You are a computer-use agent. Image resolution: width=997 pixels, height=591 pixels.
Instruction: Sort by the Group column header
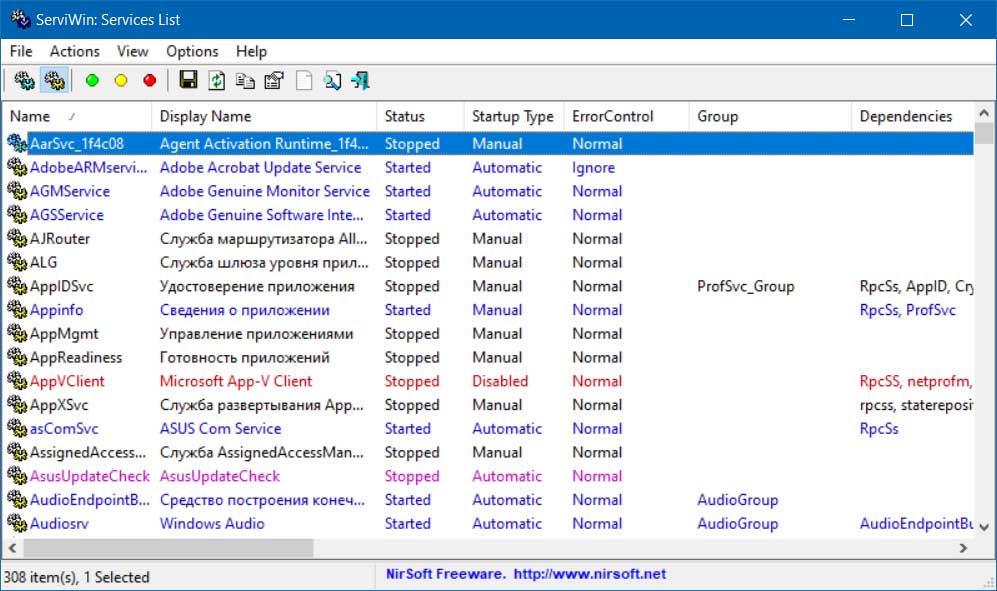tap(770, 116)
